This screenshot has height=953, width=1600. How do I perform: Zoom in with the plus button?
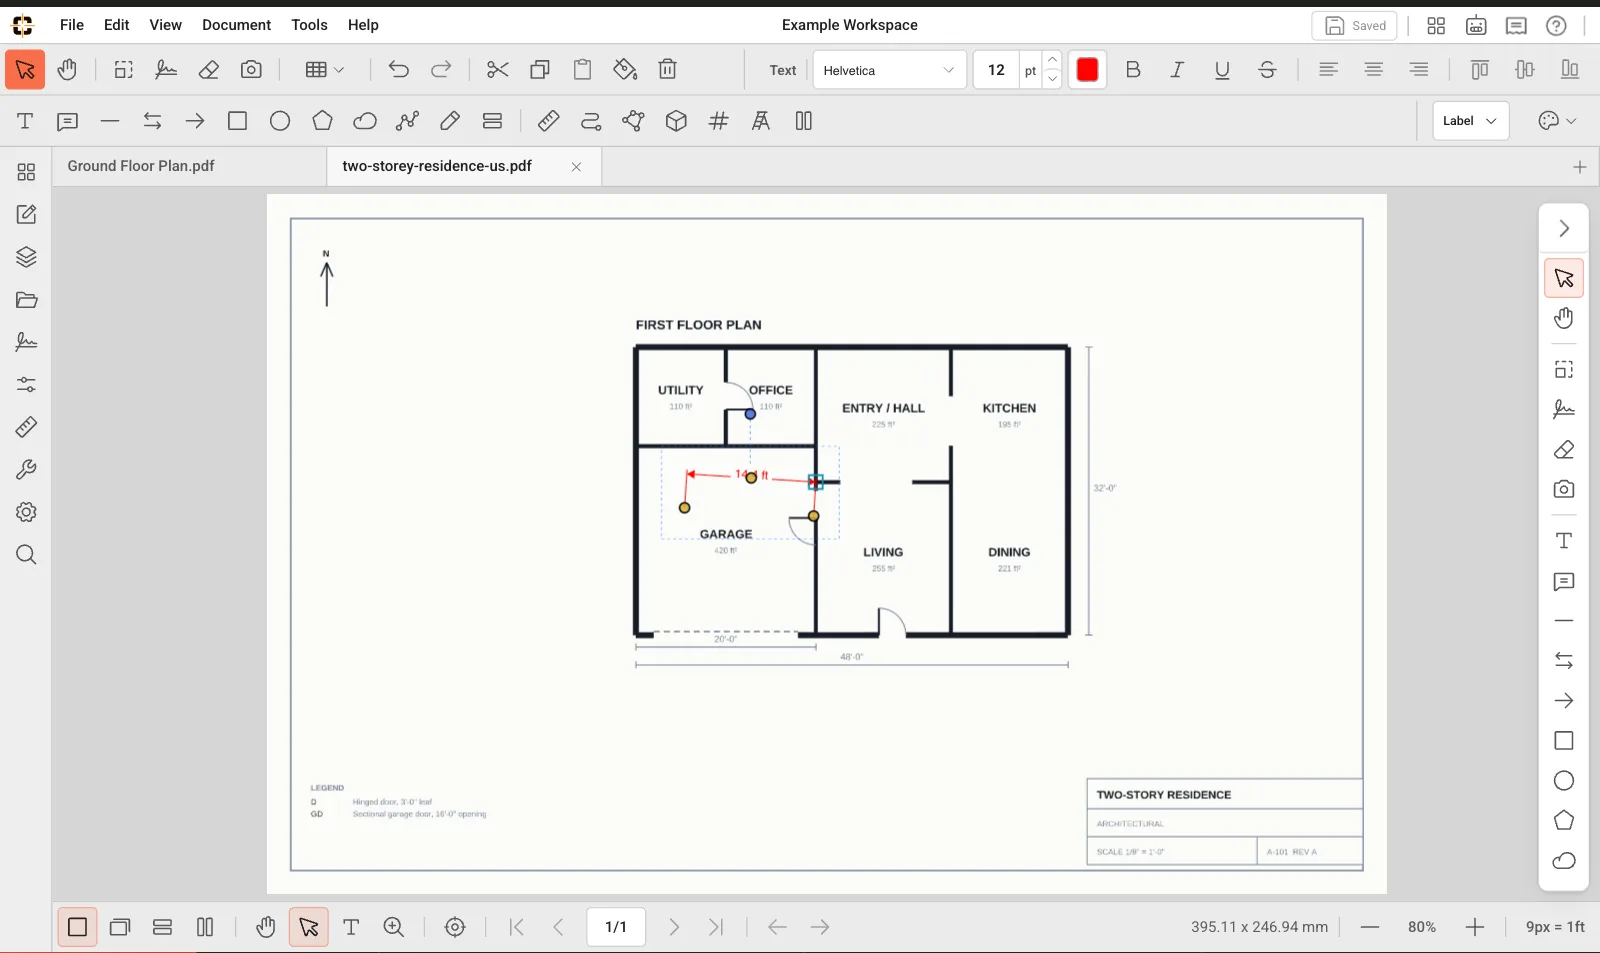tap(1474, 928)
